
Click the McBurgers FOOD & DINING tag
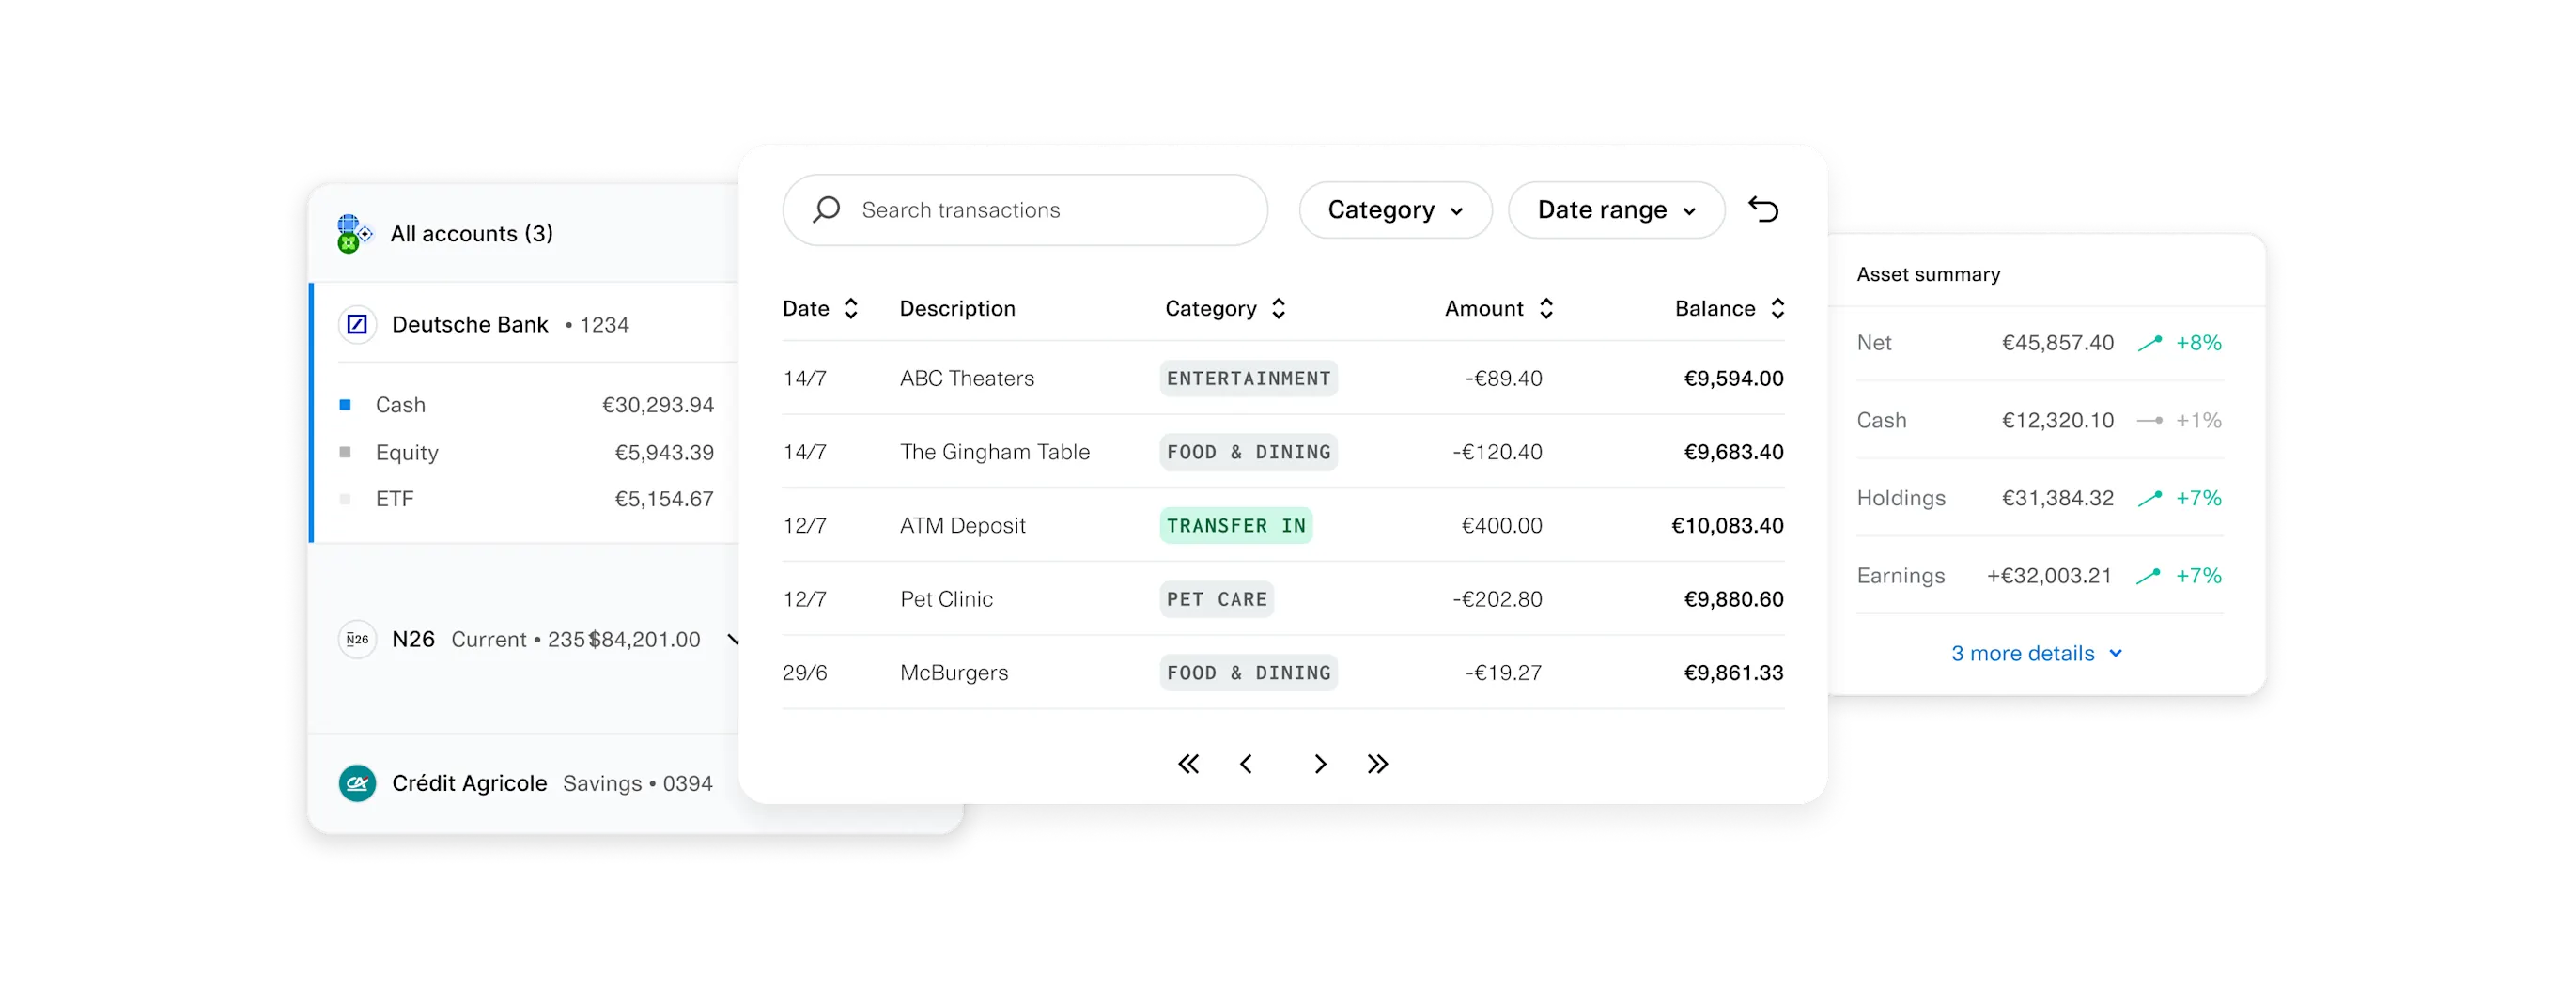(x=1248, y=673)
